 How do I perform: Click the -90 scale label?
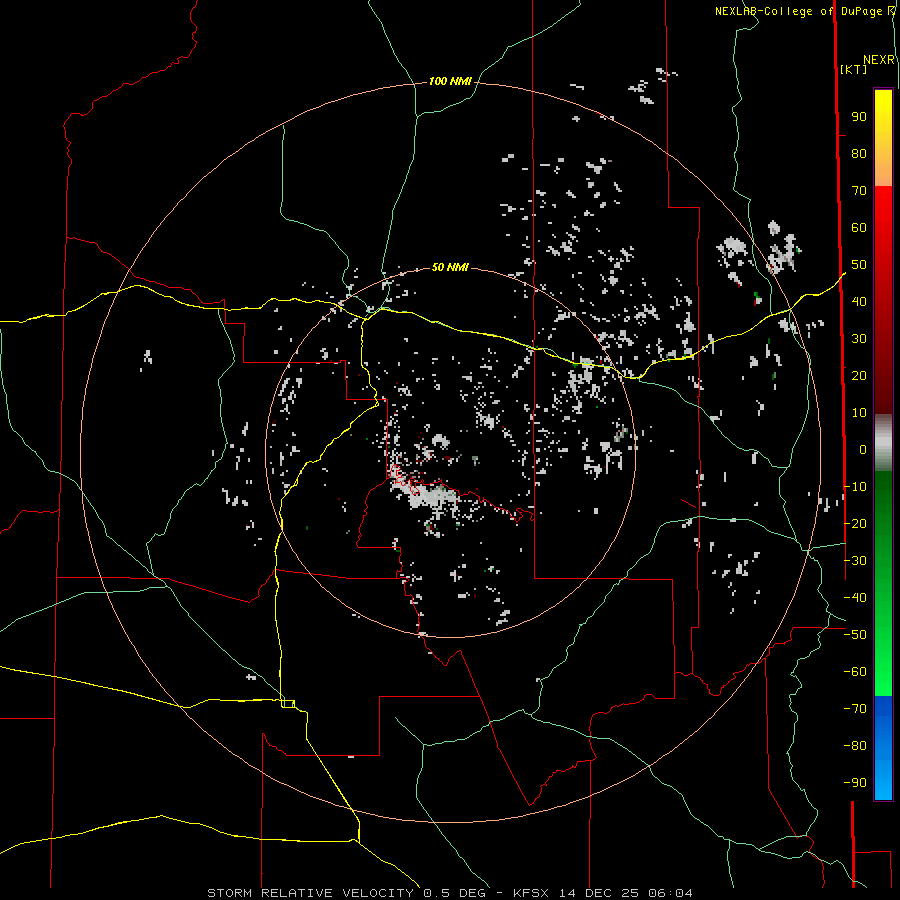click(x=855, y=783)
